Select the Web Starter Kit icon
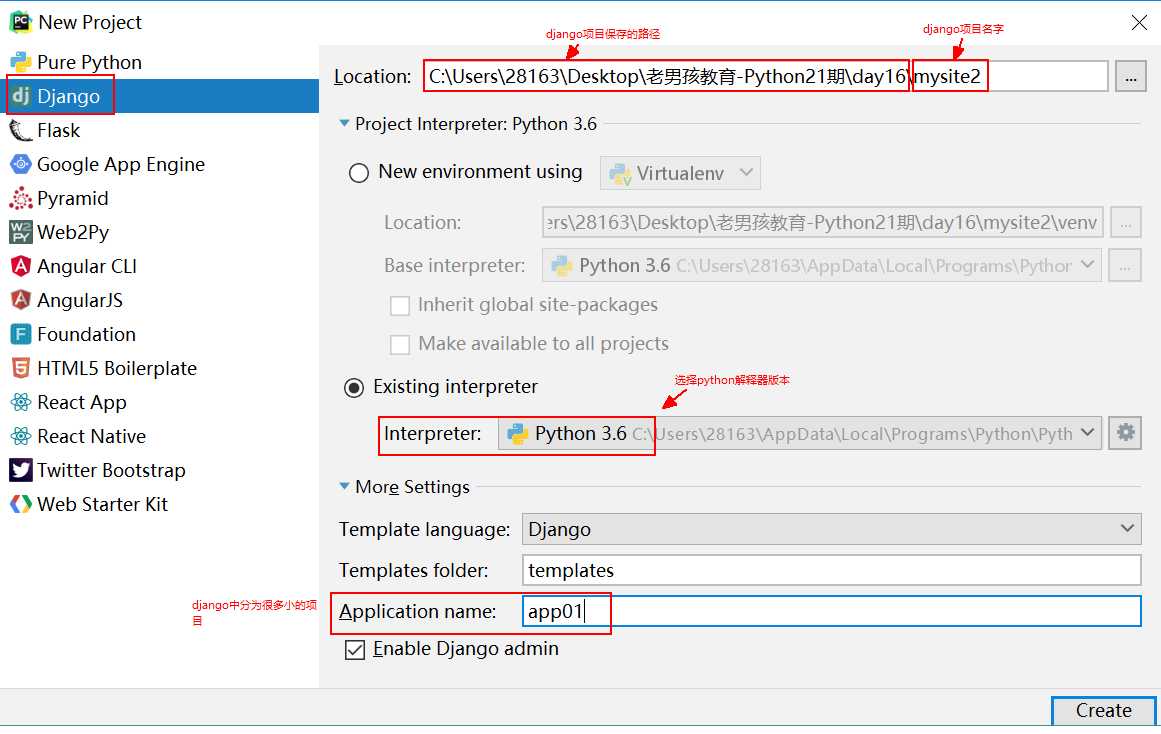This screenshot has height=734, width=1161. tap(21, 504)
